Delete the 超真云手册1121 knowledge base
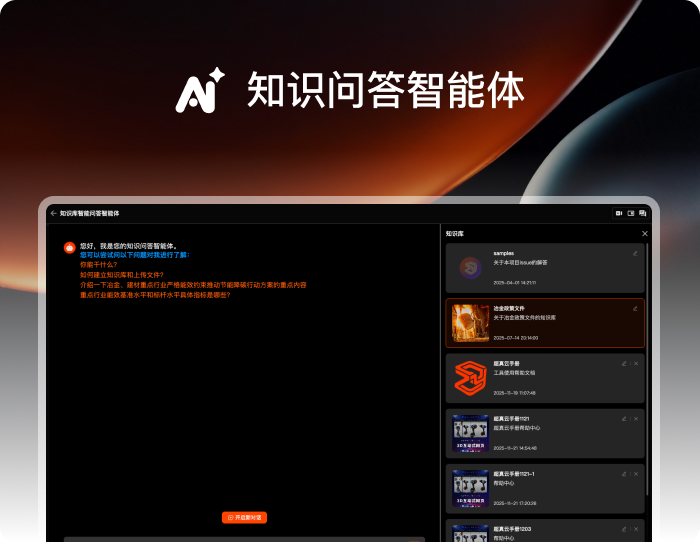 pos(635,418)
